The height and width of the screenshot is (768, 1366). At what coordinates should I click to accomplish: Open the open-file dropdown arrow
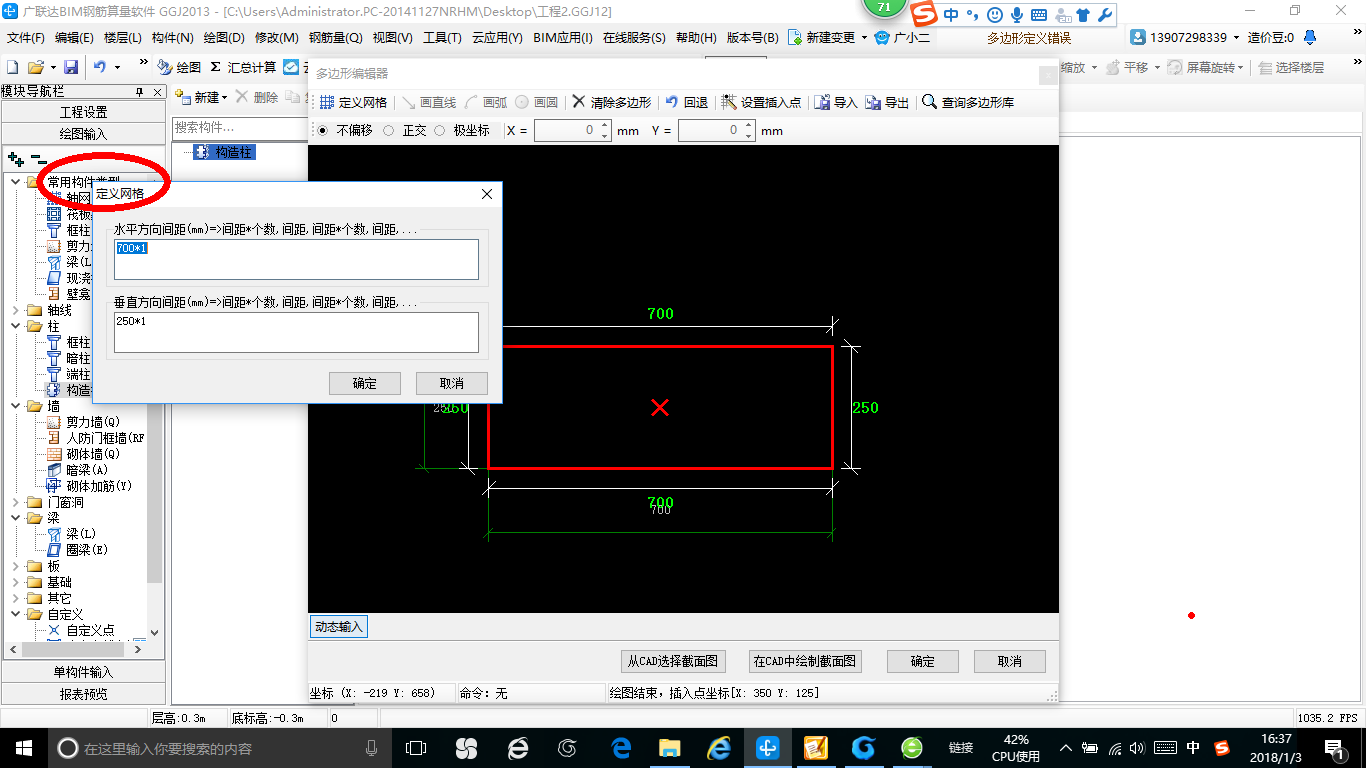[x=51, y=67]
